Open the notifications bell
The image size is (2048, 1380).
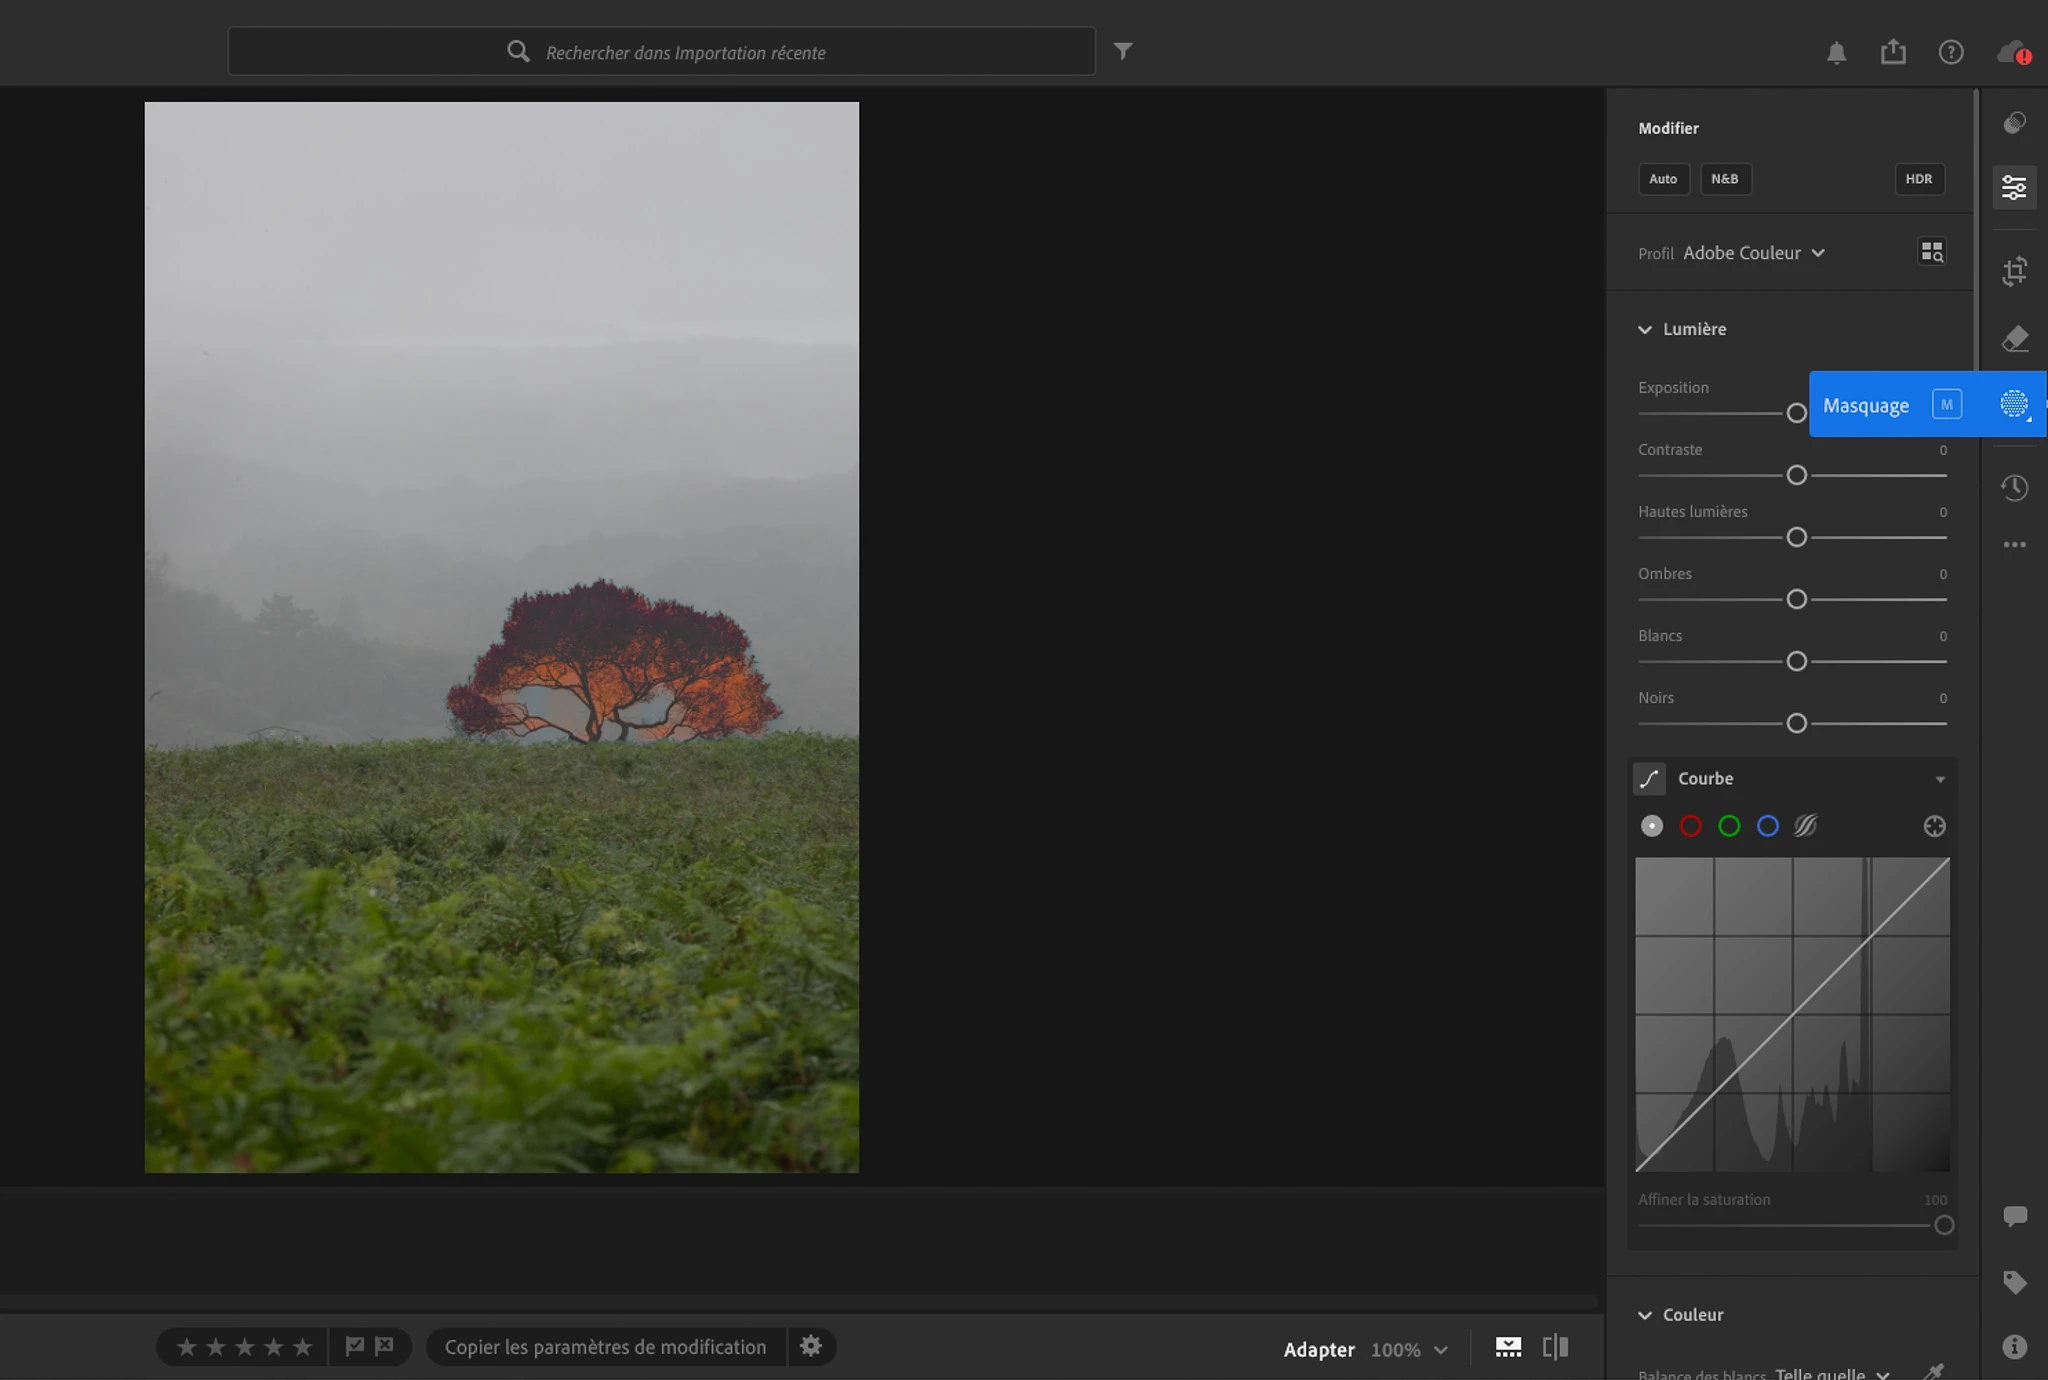(x=1836, y=52)
